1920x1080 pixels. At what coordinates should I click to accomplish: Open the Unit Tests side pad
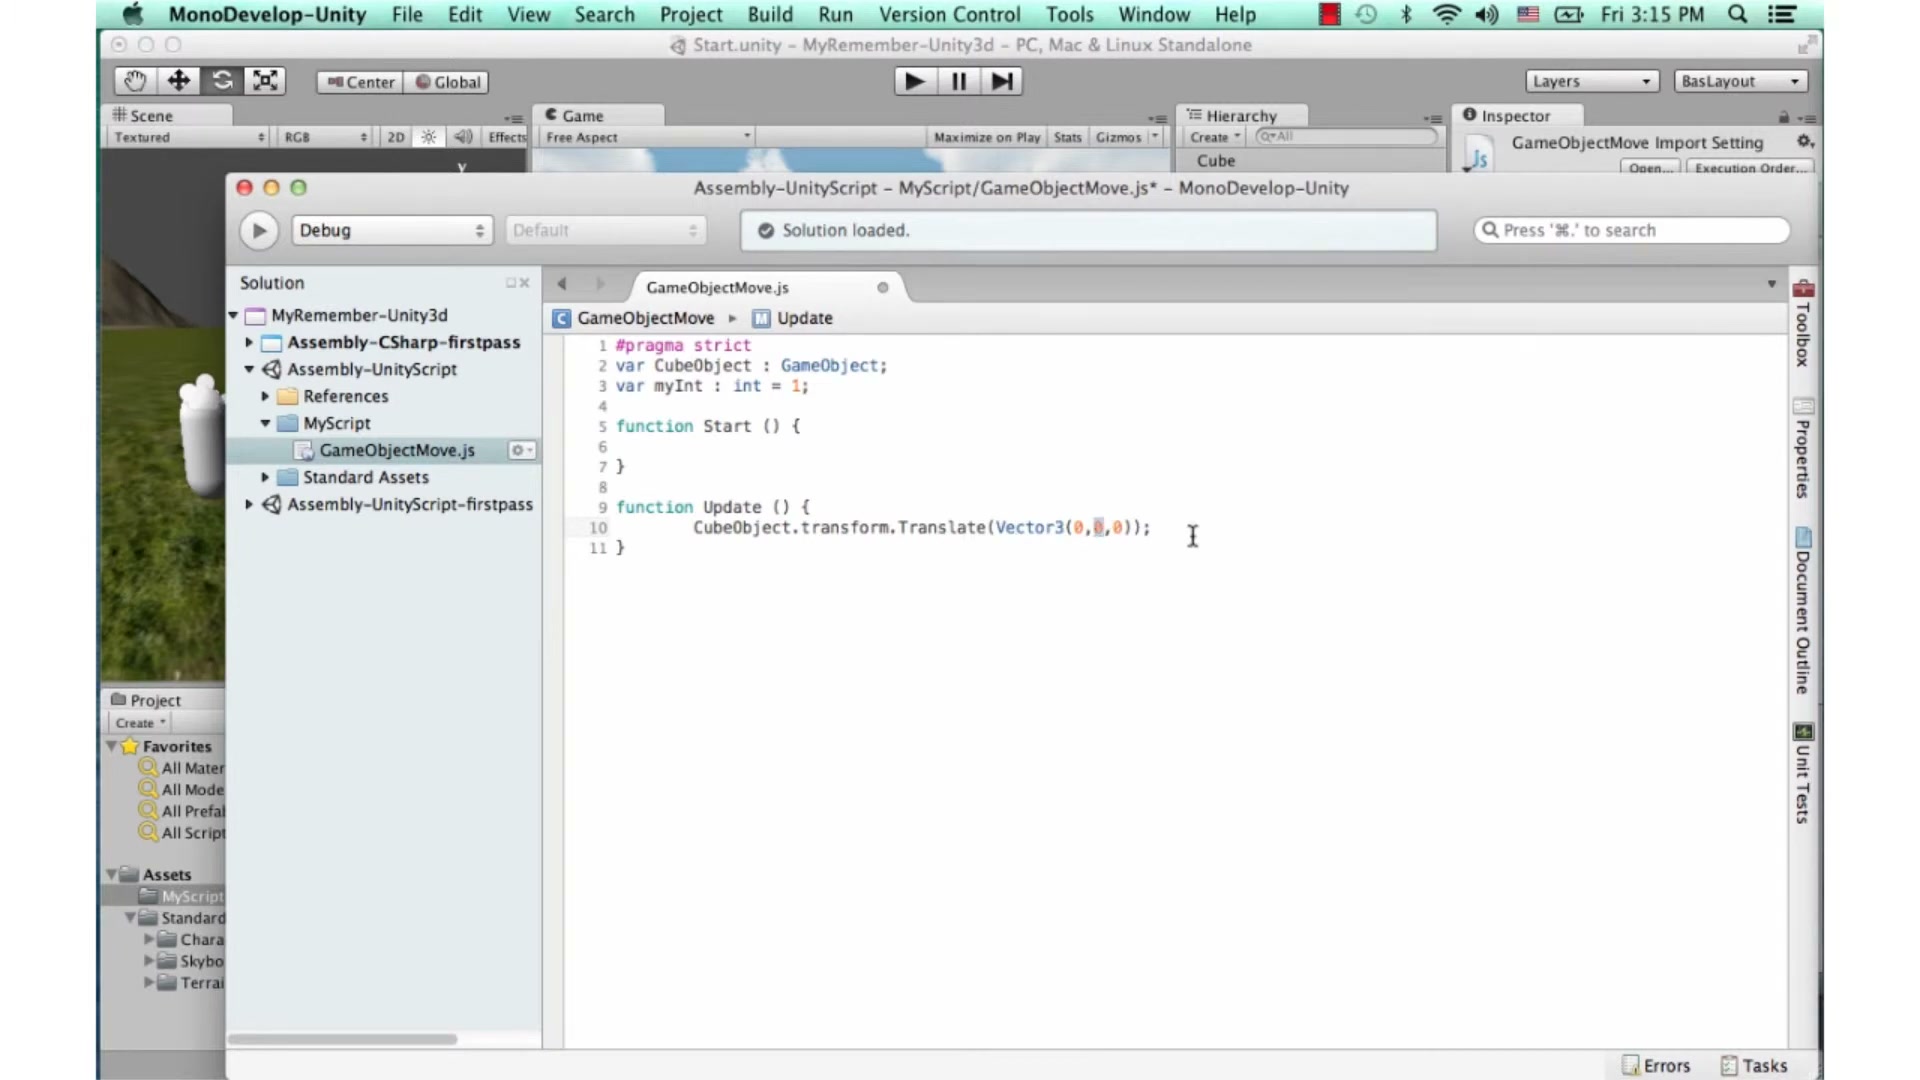(x=1803, y=774)
